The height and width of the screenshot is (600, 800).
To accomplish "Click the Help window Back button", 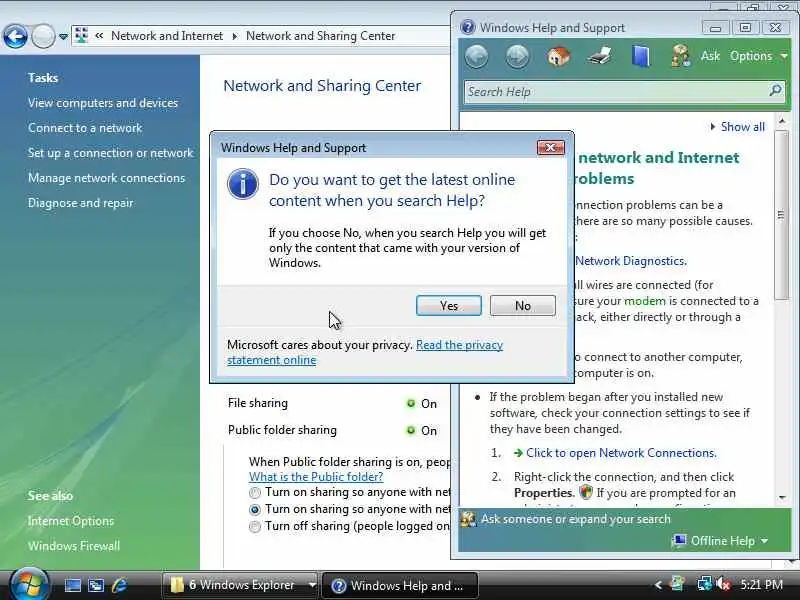I will (x=477, y=56).
